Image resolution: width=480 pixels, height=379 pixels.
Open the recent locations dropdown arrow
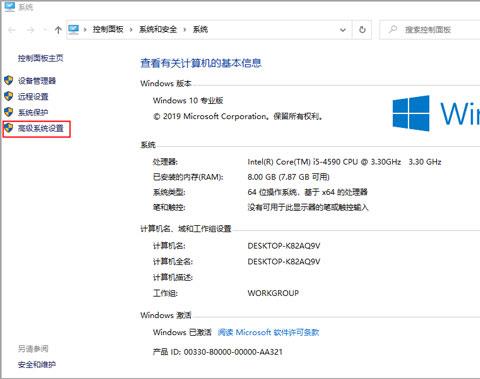click(45, 30)
